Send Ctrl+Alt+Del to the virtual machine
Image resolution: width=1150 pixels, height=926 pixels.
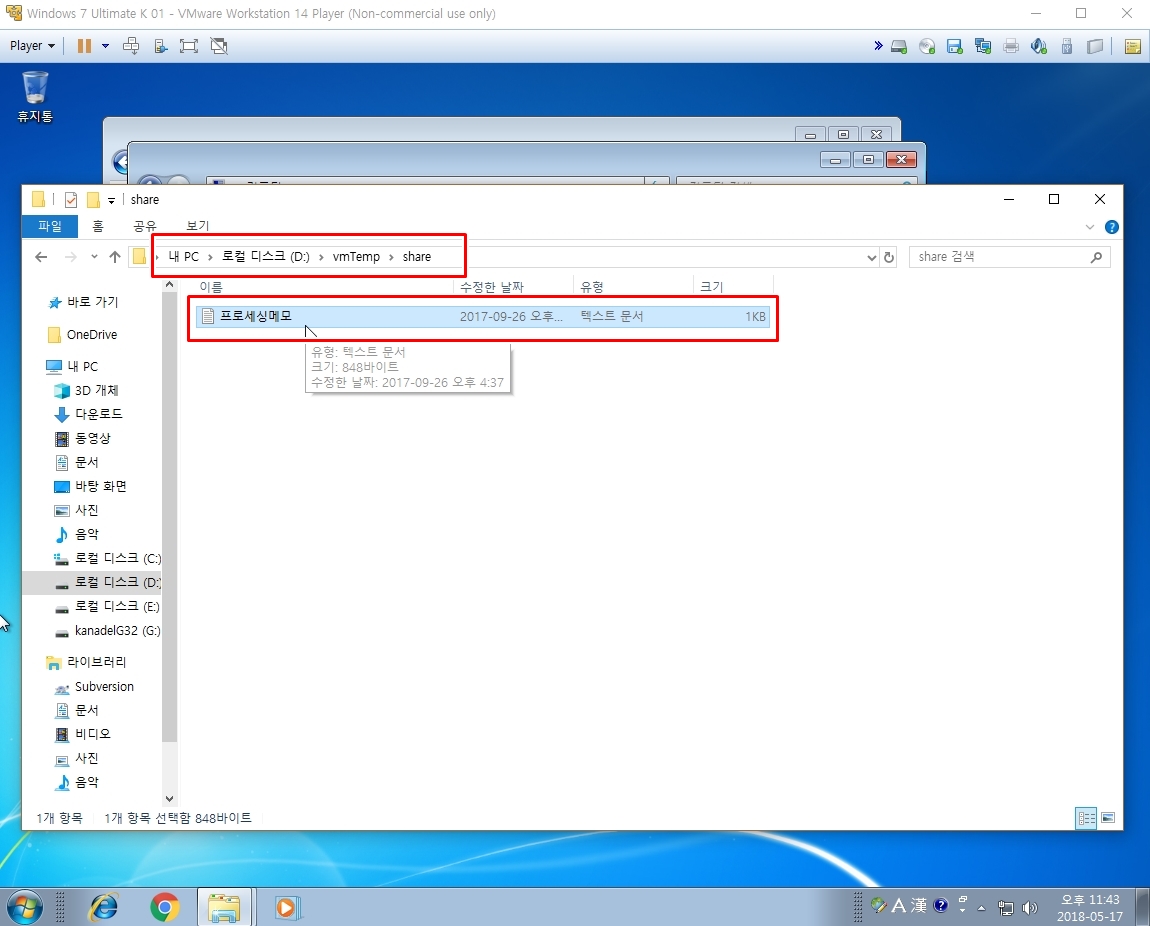131,45
